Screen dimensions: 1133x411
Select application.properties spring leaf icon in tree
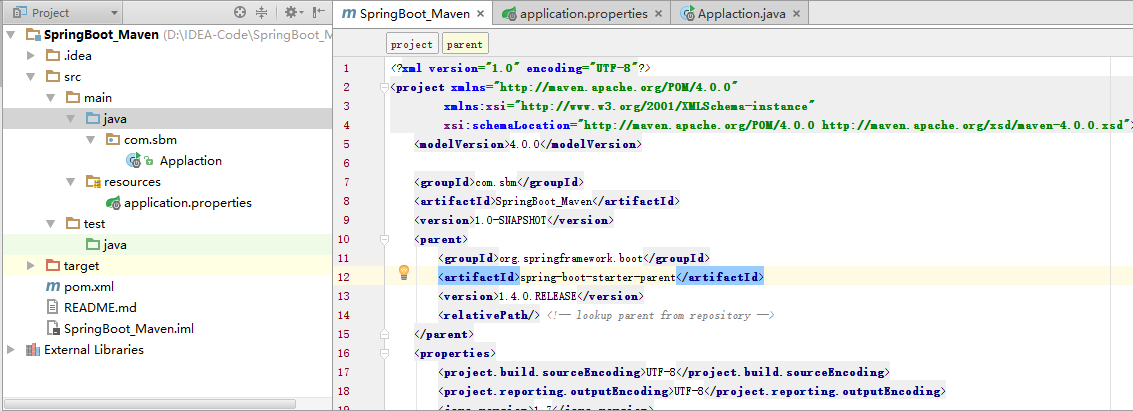(x=113, y=202)
